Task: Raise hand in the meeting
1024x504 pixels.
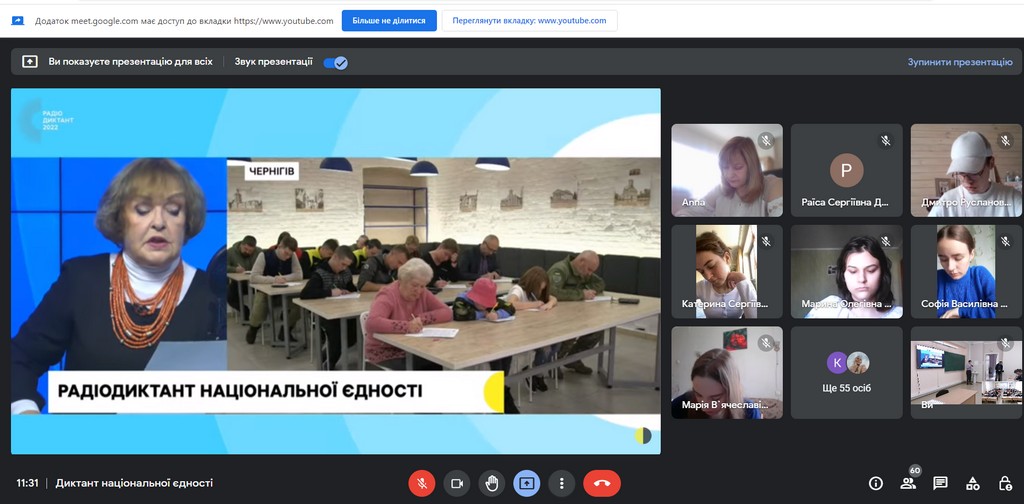Action: (x=491, y=483)
